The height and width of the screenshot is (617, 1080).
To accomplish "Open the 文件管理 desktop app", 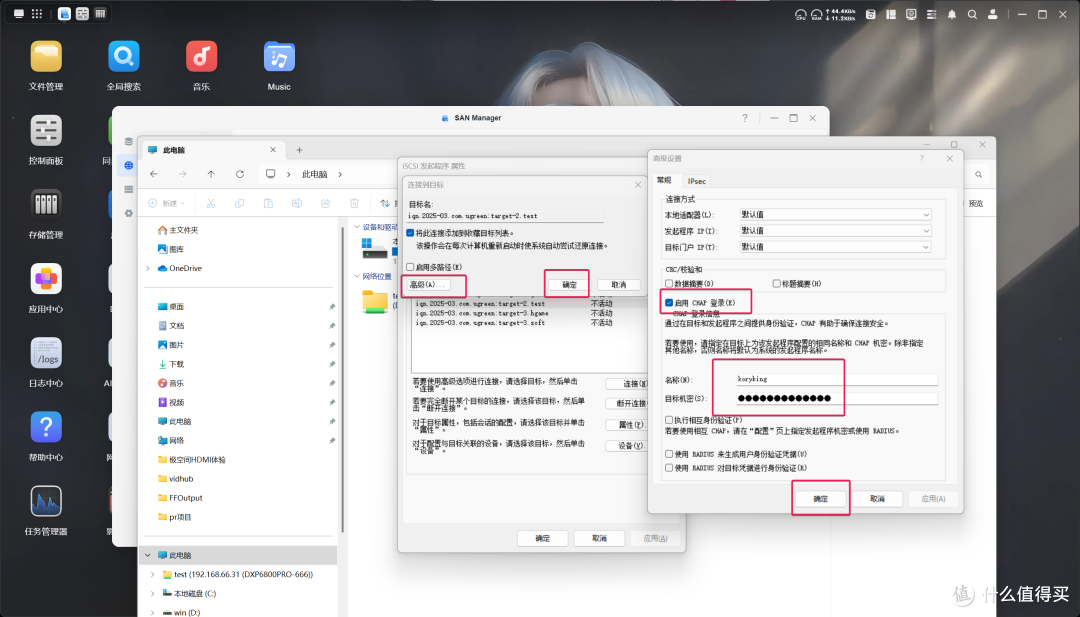I will pos(46,57).
